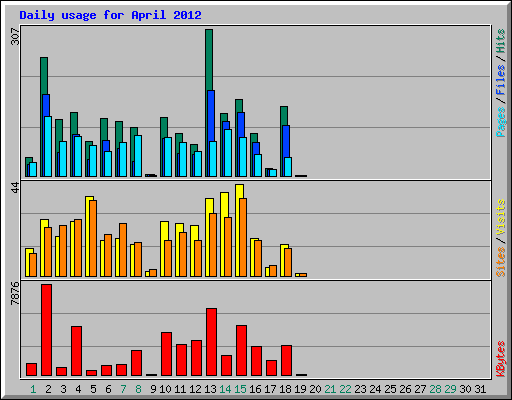
Task: Click the 'Visits' legend label
Action: [x=500, y=217]
